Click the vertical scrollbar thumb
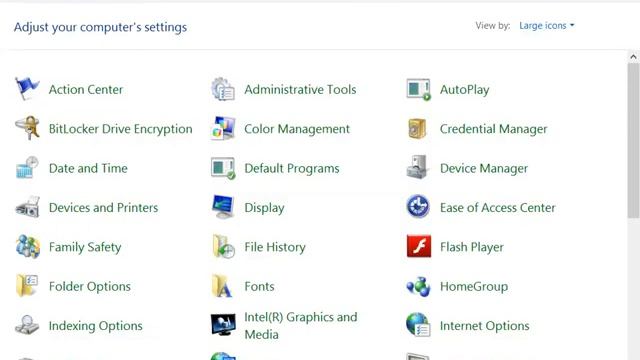640x360 pixels. pos(633,141)
